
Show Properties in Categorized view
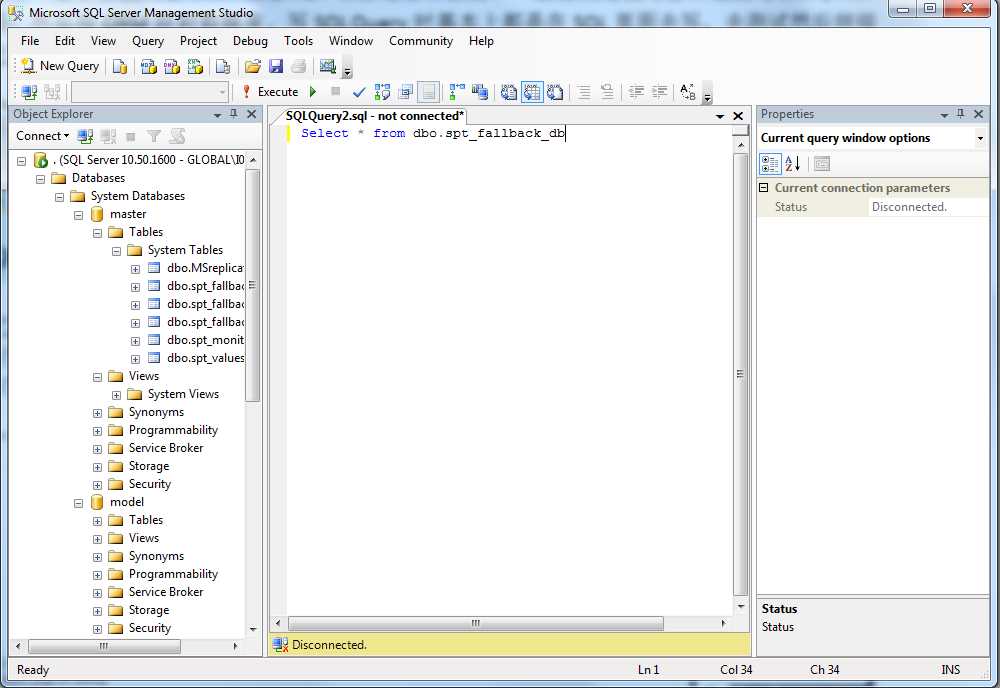click(x=770, y=164)
